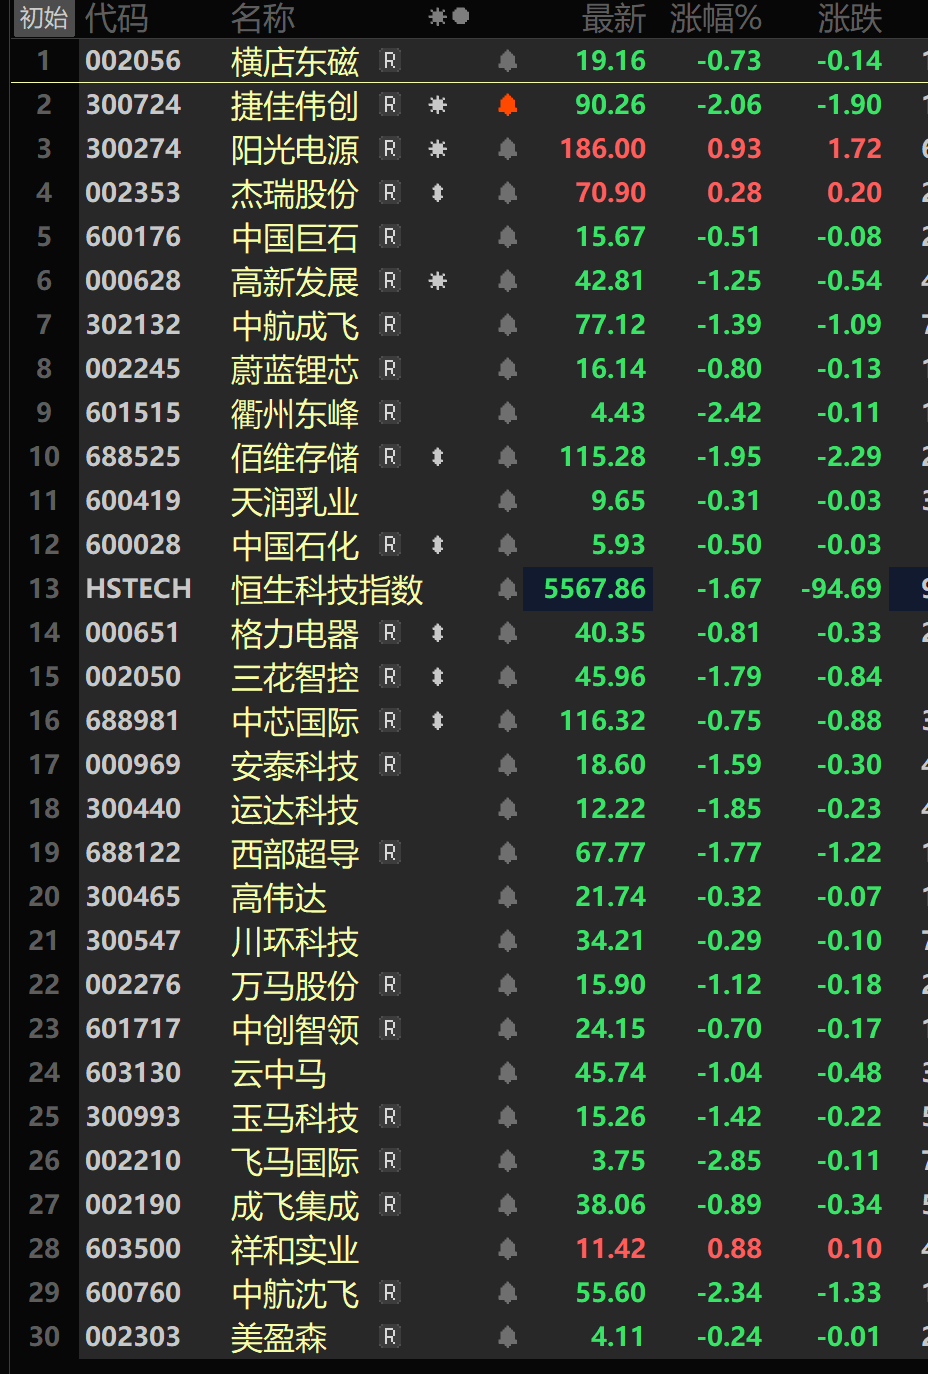Screen dimensions: 928x1374
Task: Click price 186.00 of 阳光电源
Action: (603, 149)
